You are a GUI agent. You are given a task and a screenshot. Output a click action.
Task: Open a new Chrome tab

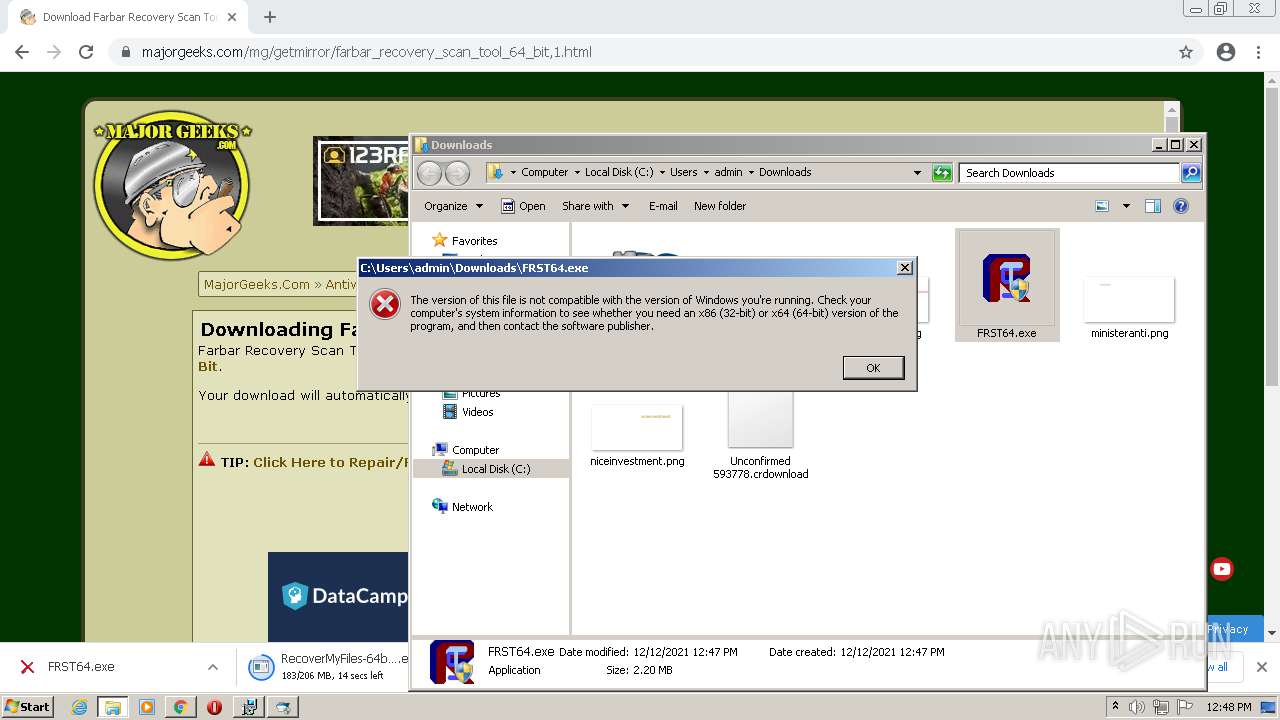tap(270, 17)
